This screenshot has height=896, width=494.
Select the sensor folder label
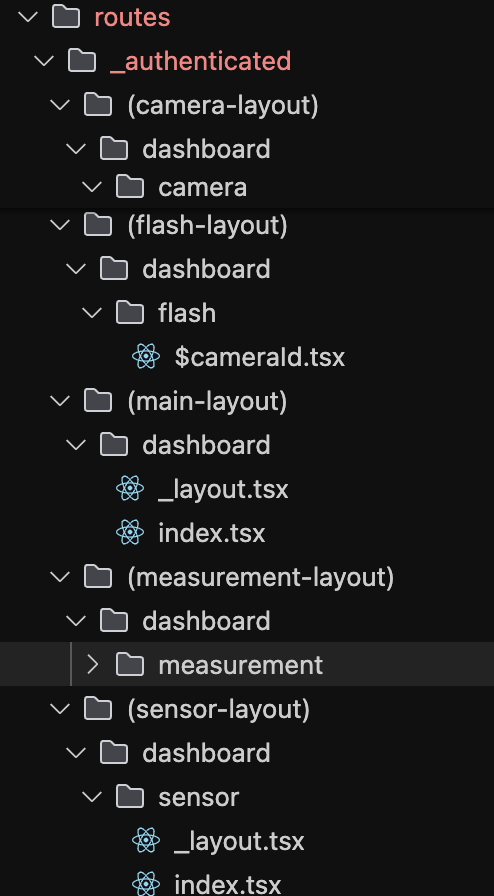[198, 797]
